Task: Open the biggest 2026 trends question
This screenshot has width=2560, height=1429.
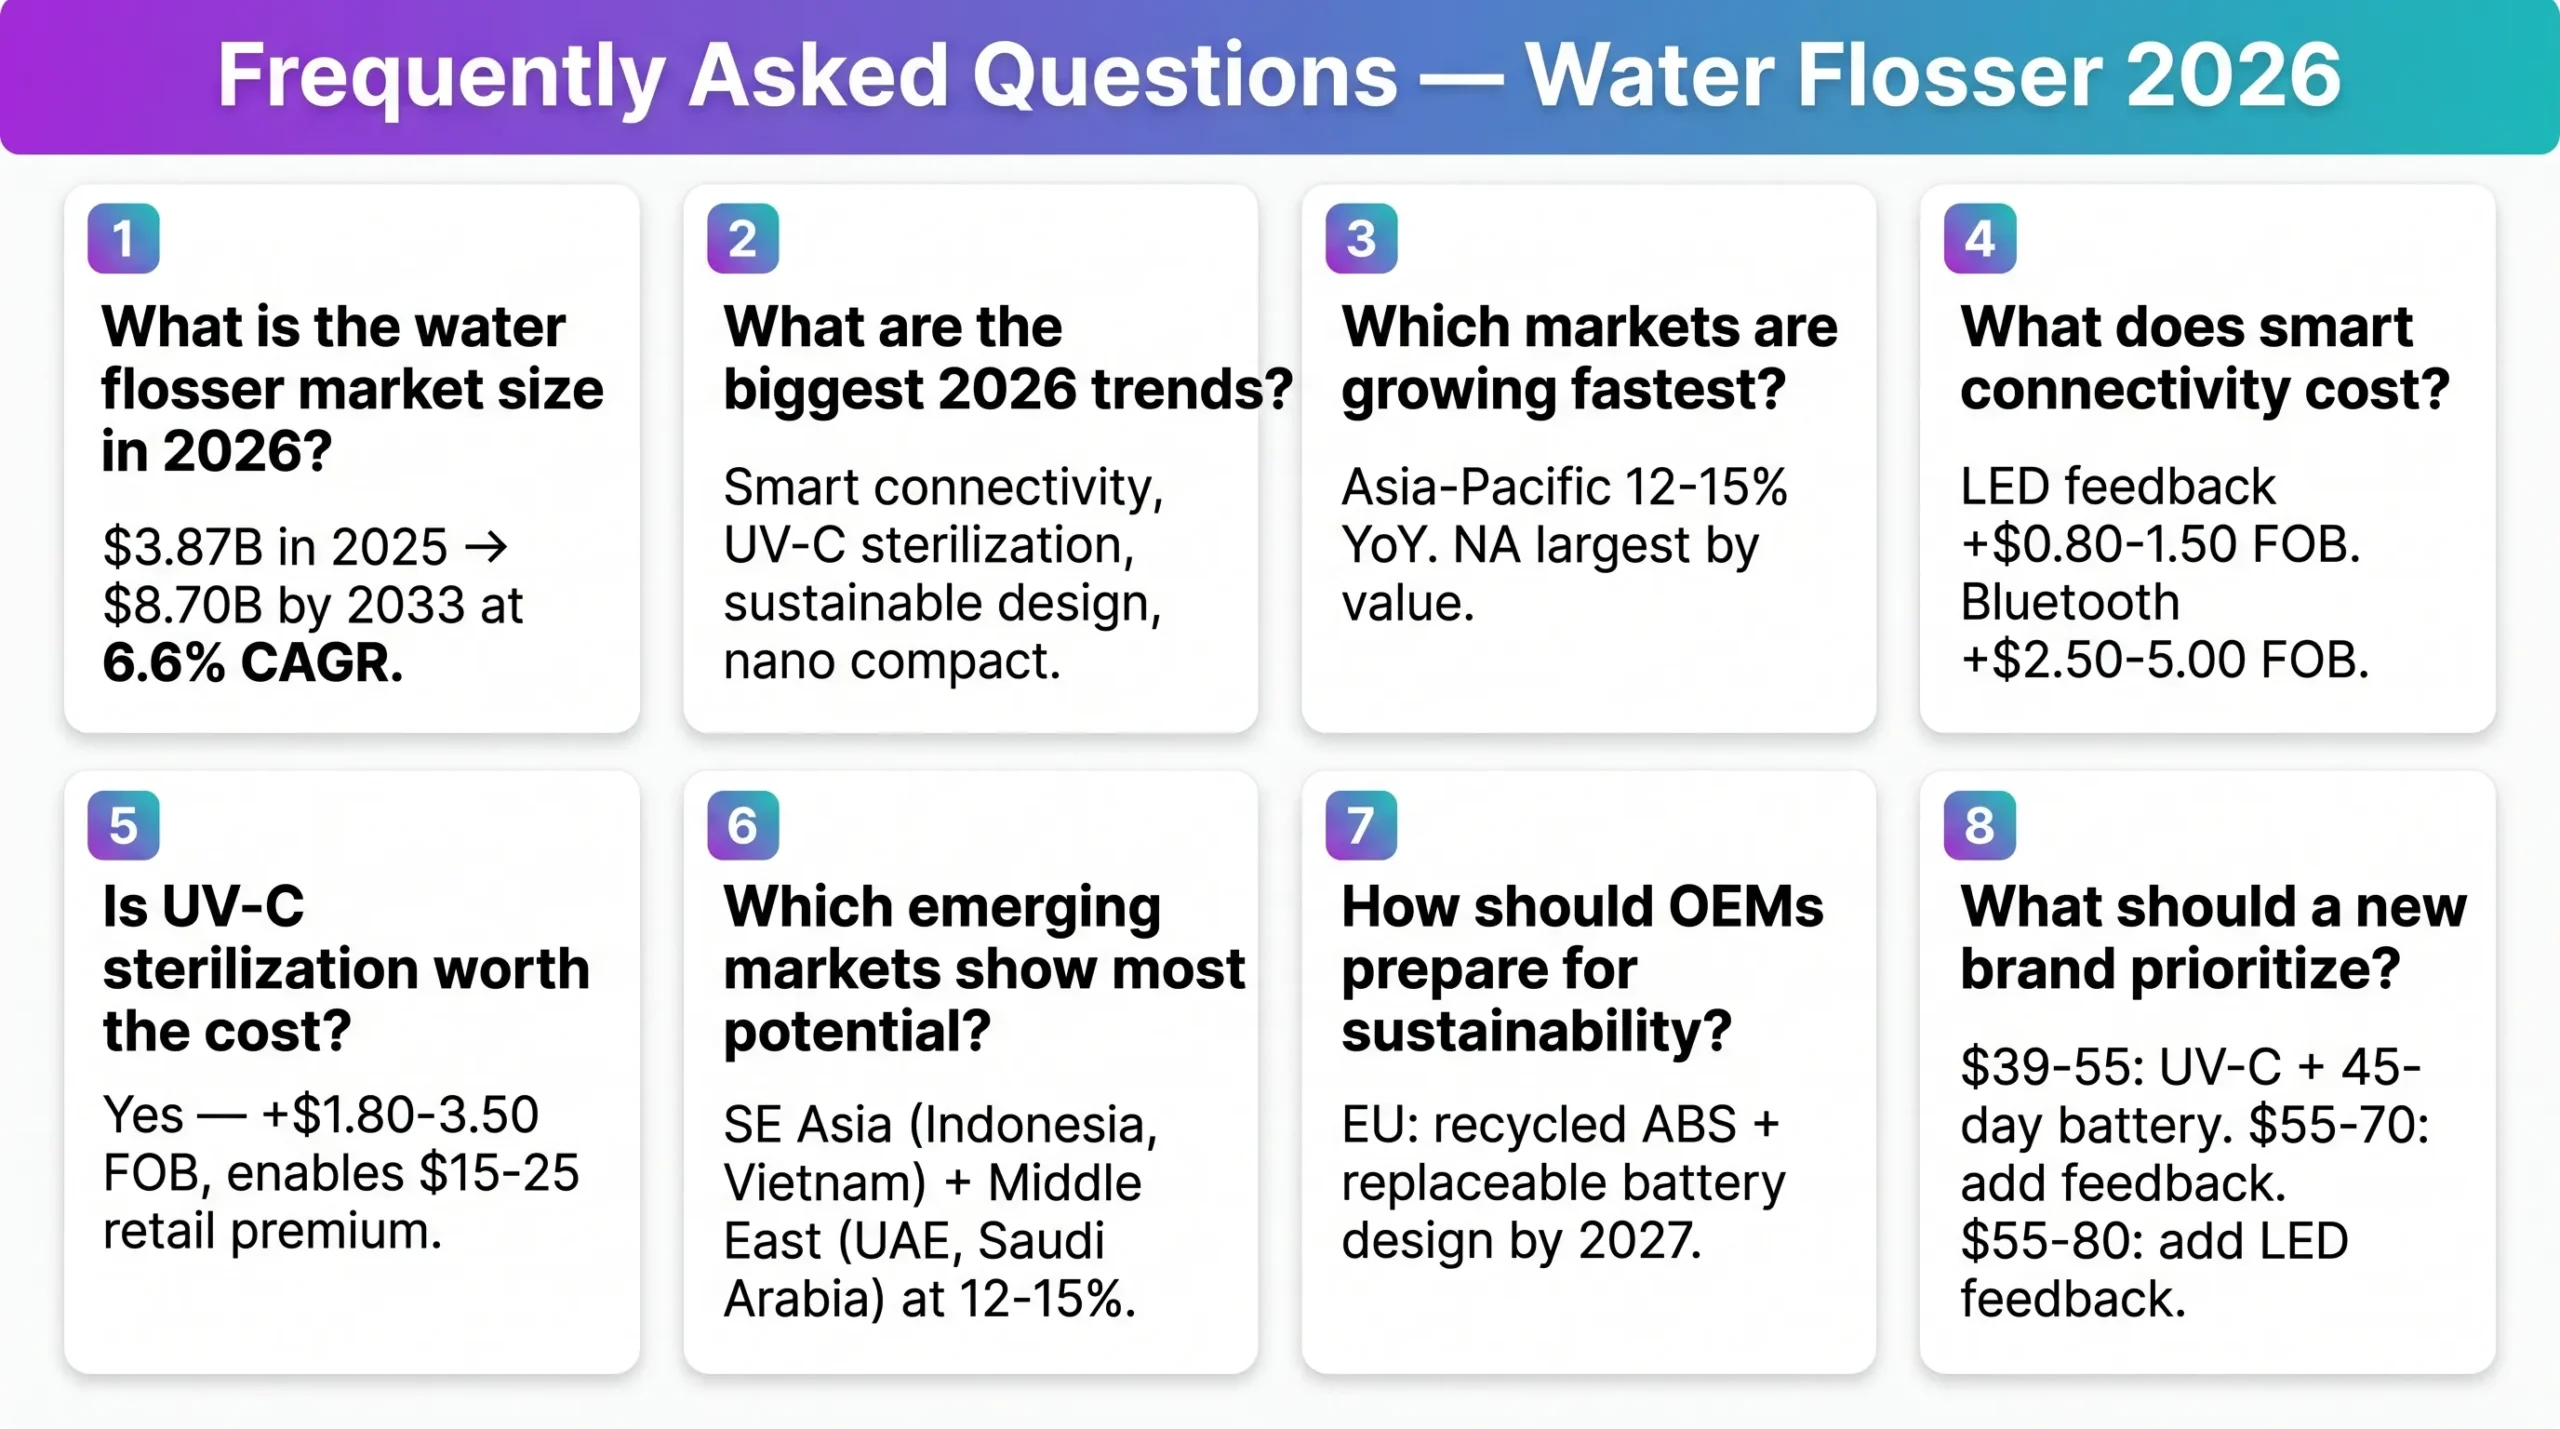Action: tap(1007, 357)
